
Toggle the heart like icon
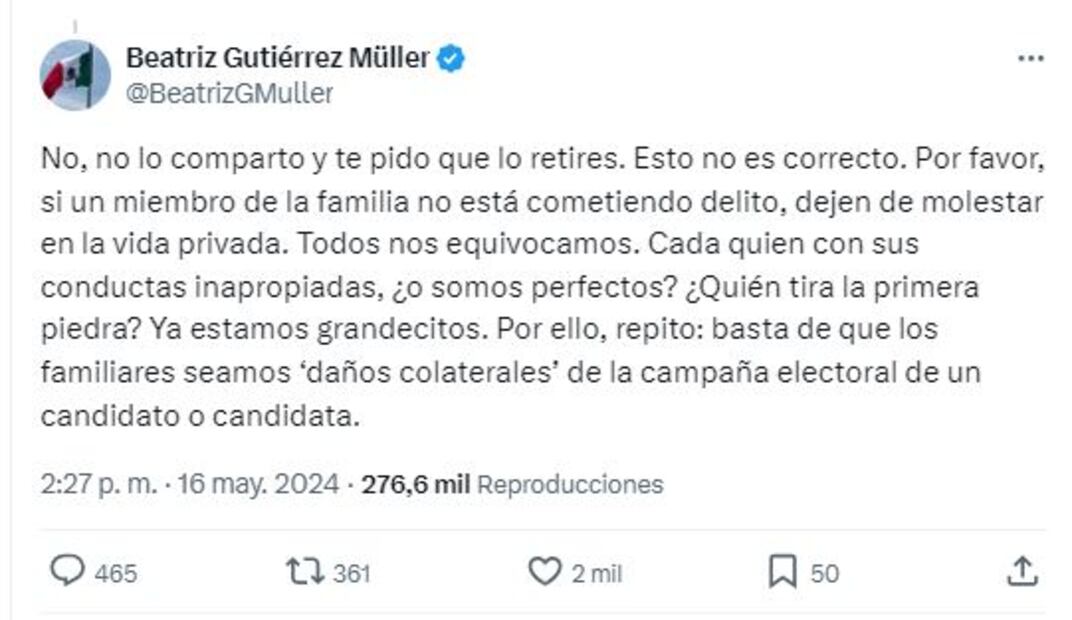(x=543, y=572)
